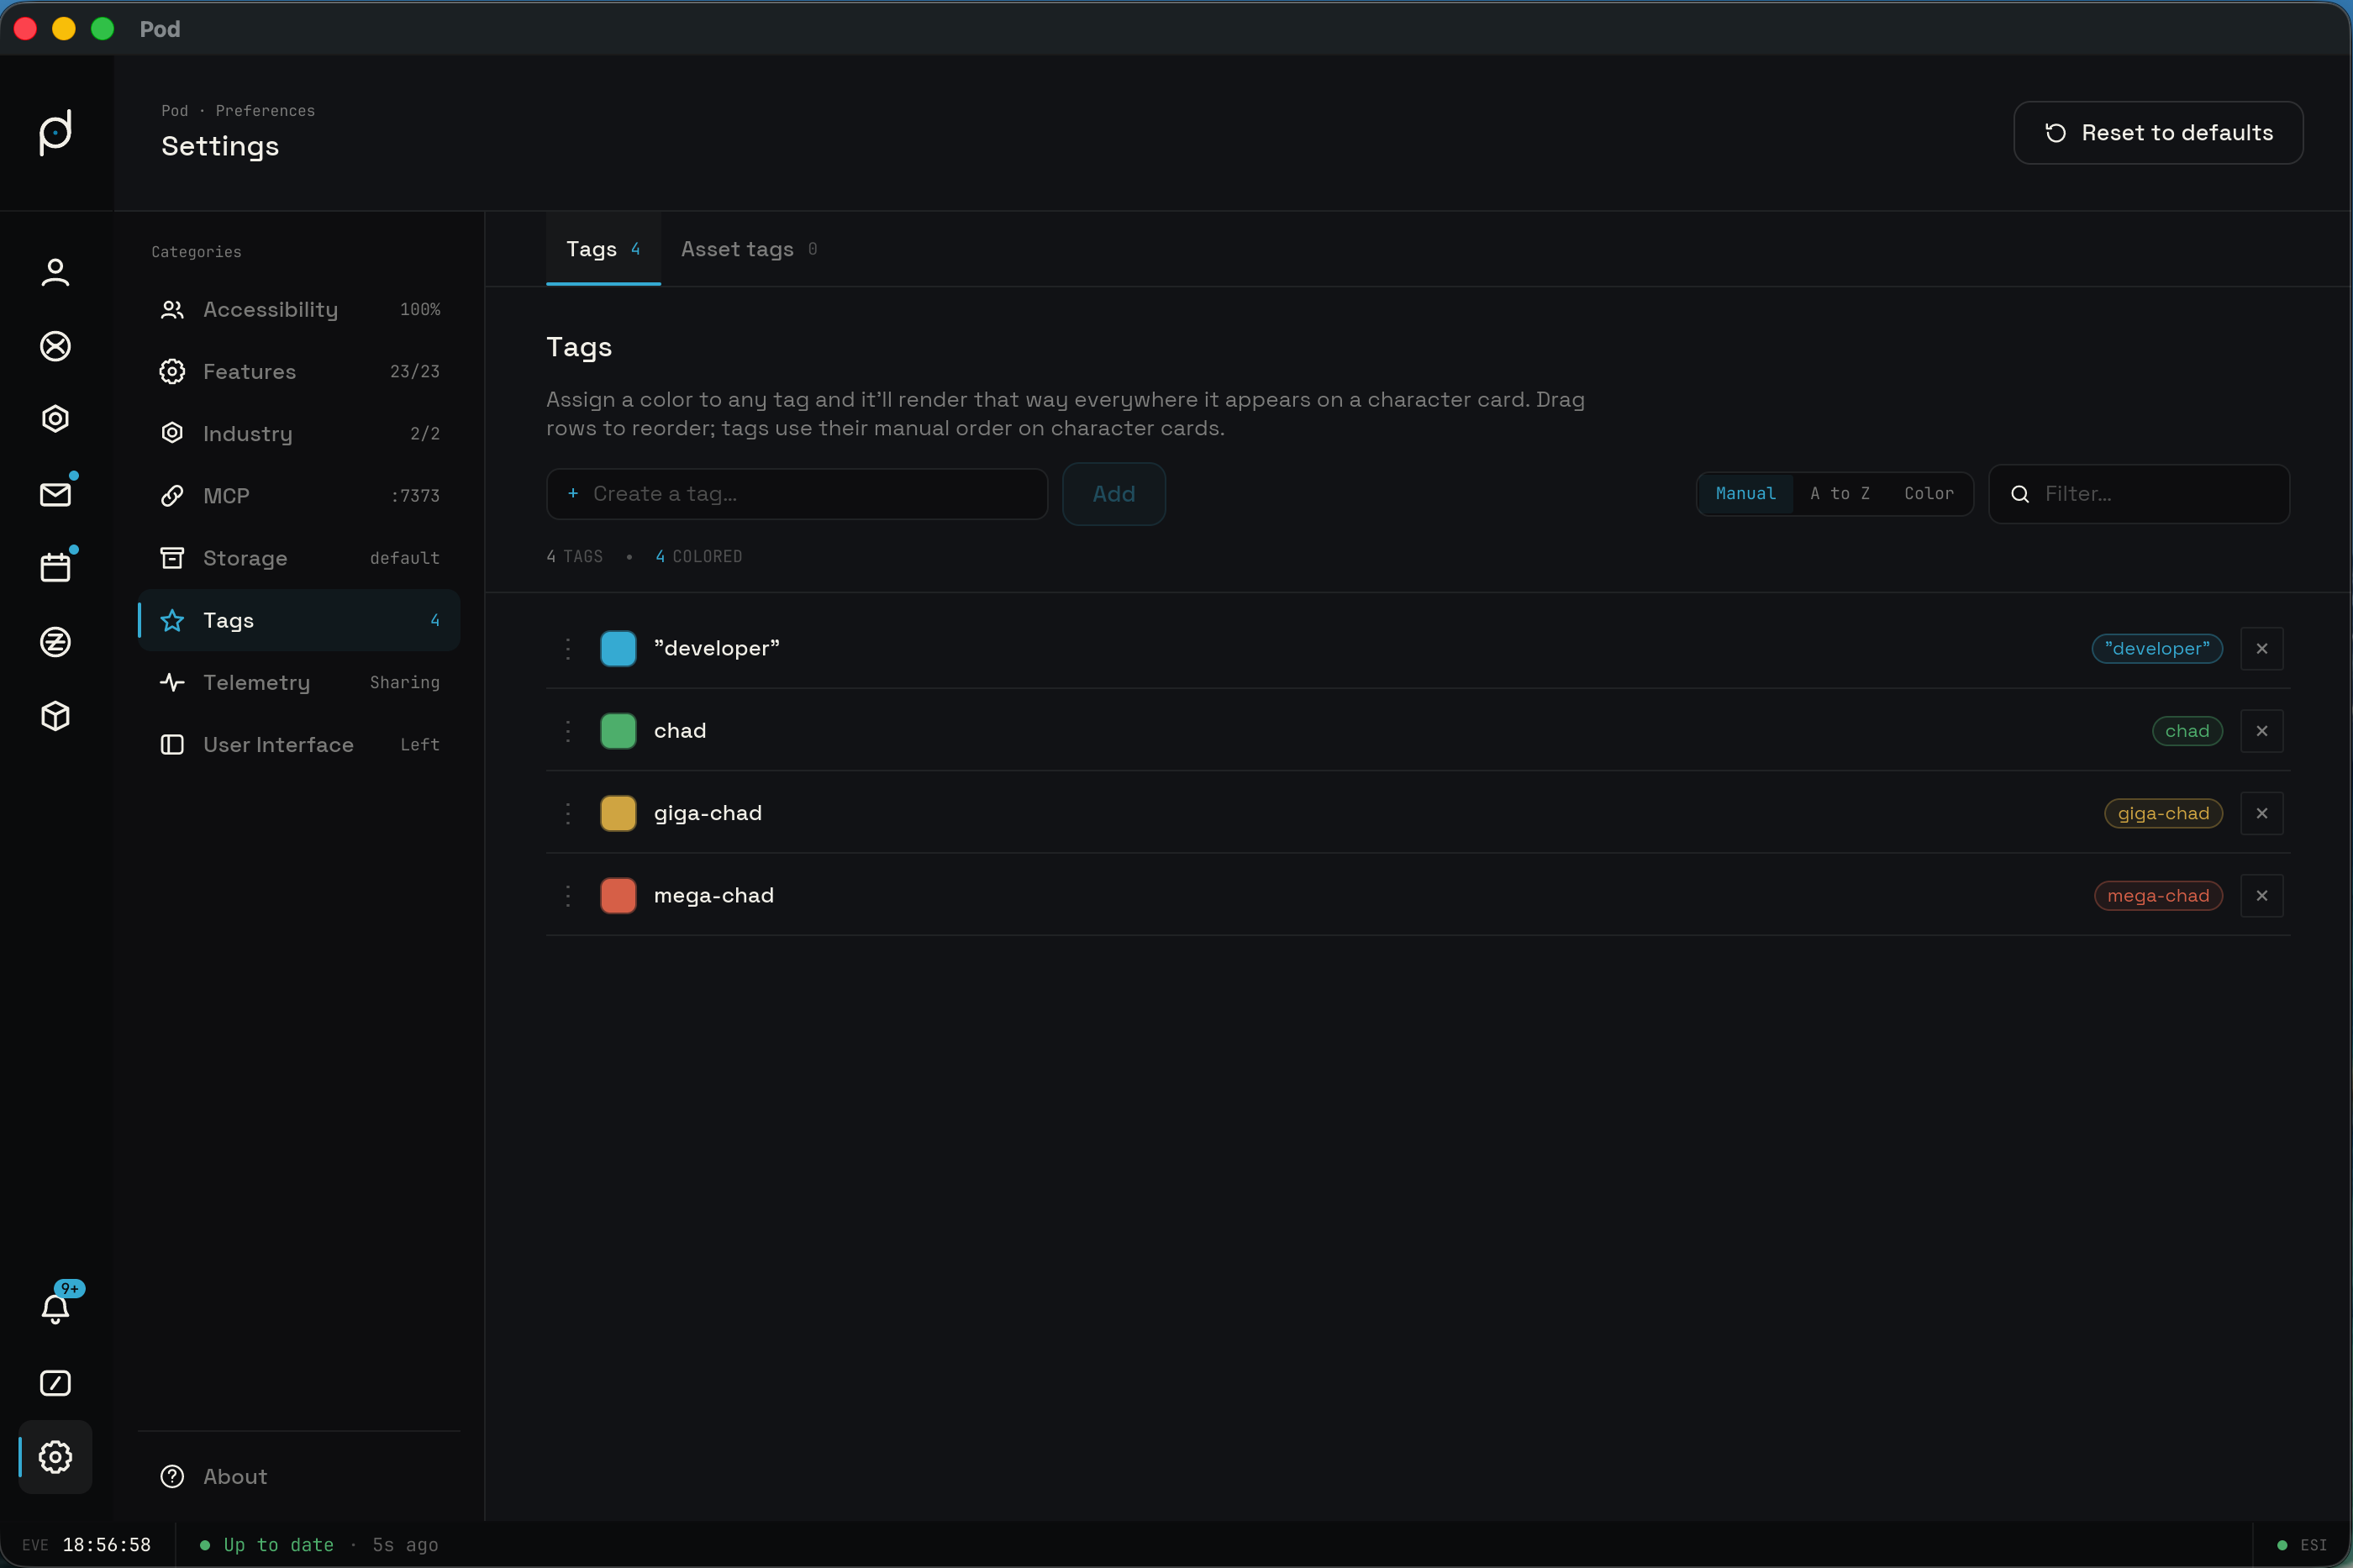Open green color swatch for chad

coord(618,731)
